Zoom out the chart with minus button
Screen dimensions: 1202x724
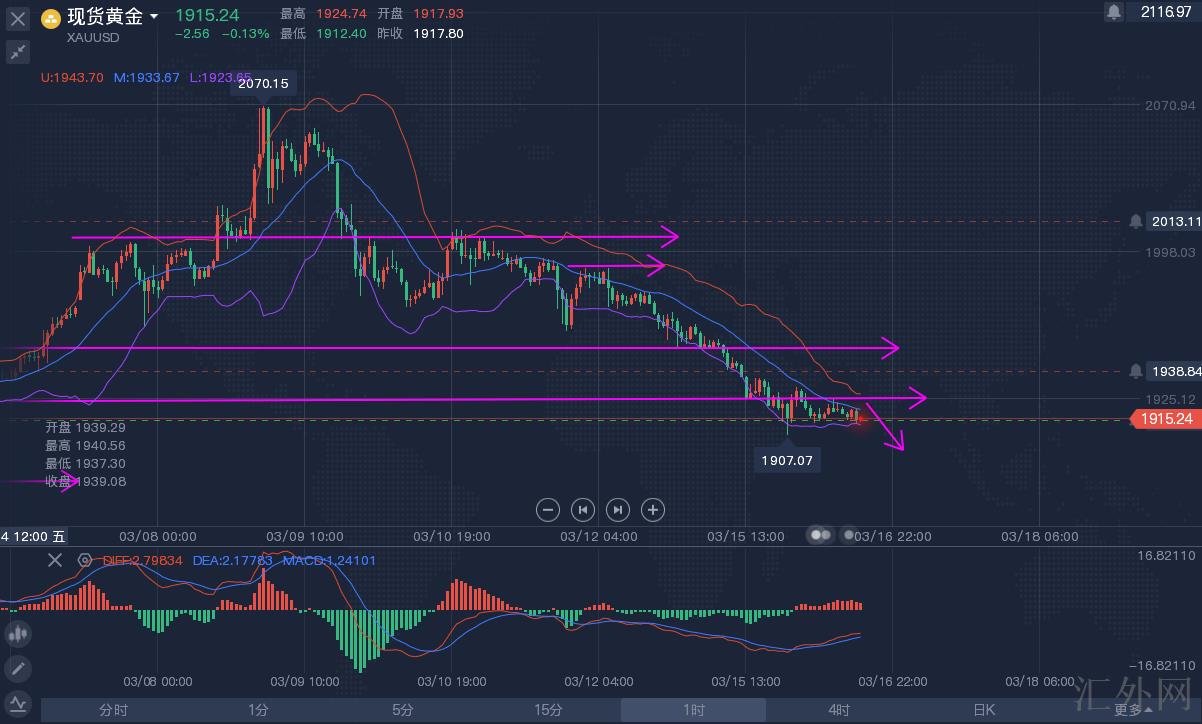tap(547, 509)
